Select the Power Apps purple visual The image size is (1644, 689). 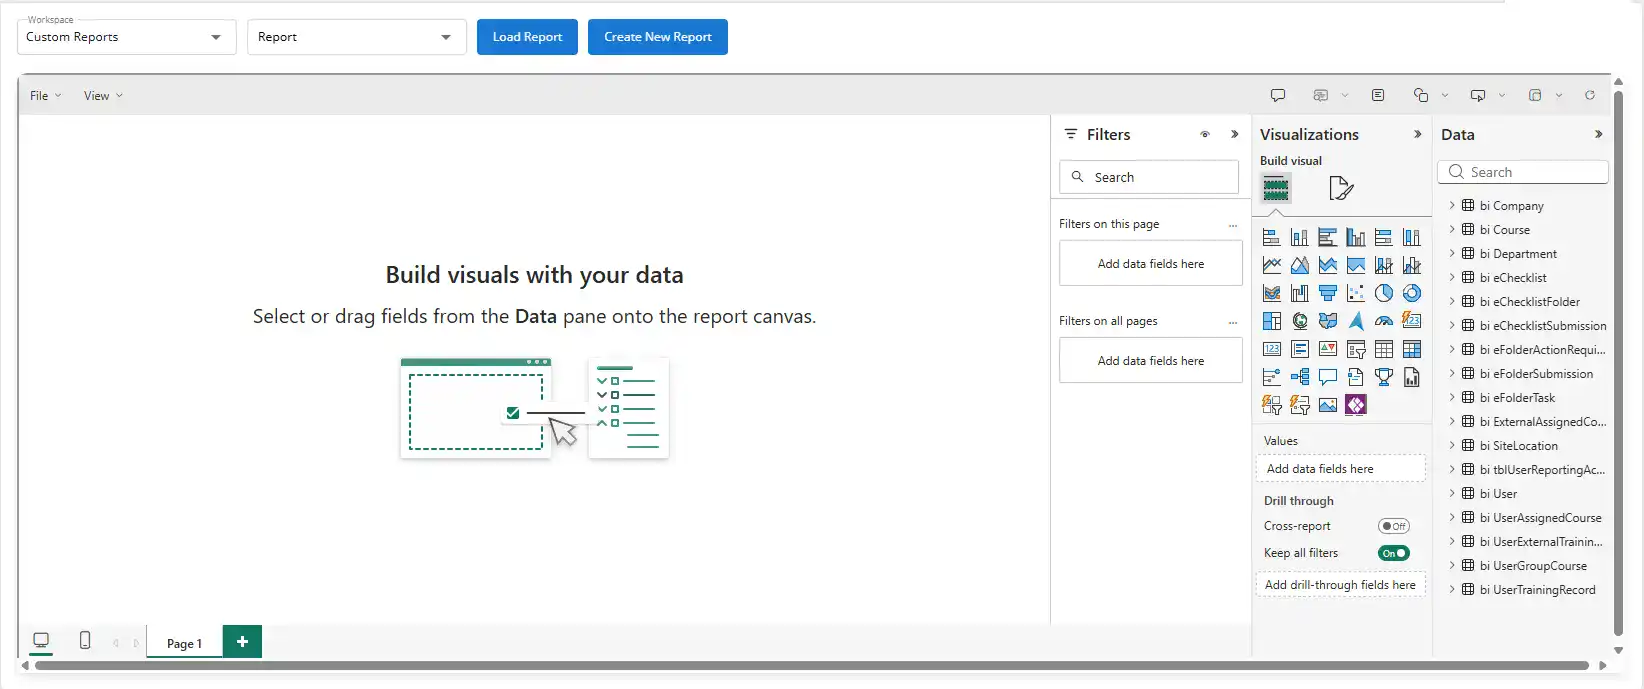click(1355, 405)
